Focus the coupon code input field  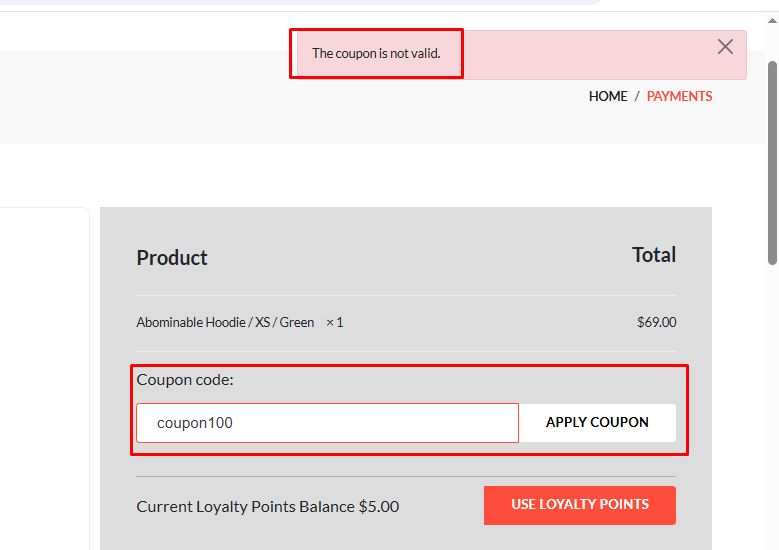coord(327,423)
